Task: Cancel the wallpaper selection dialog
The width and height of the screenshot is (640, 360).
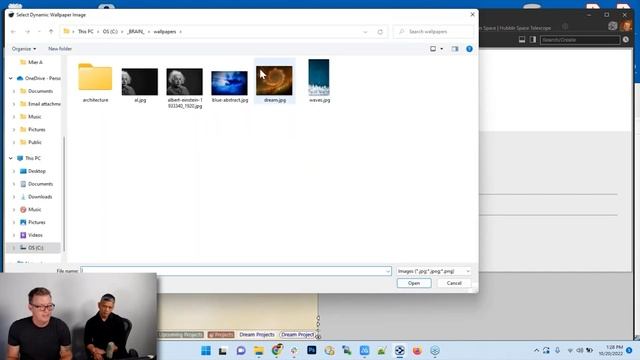Action: (x=454, y=283)
